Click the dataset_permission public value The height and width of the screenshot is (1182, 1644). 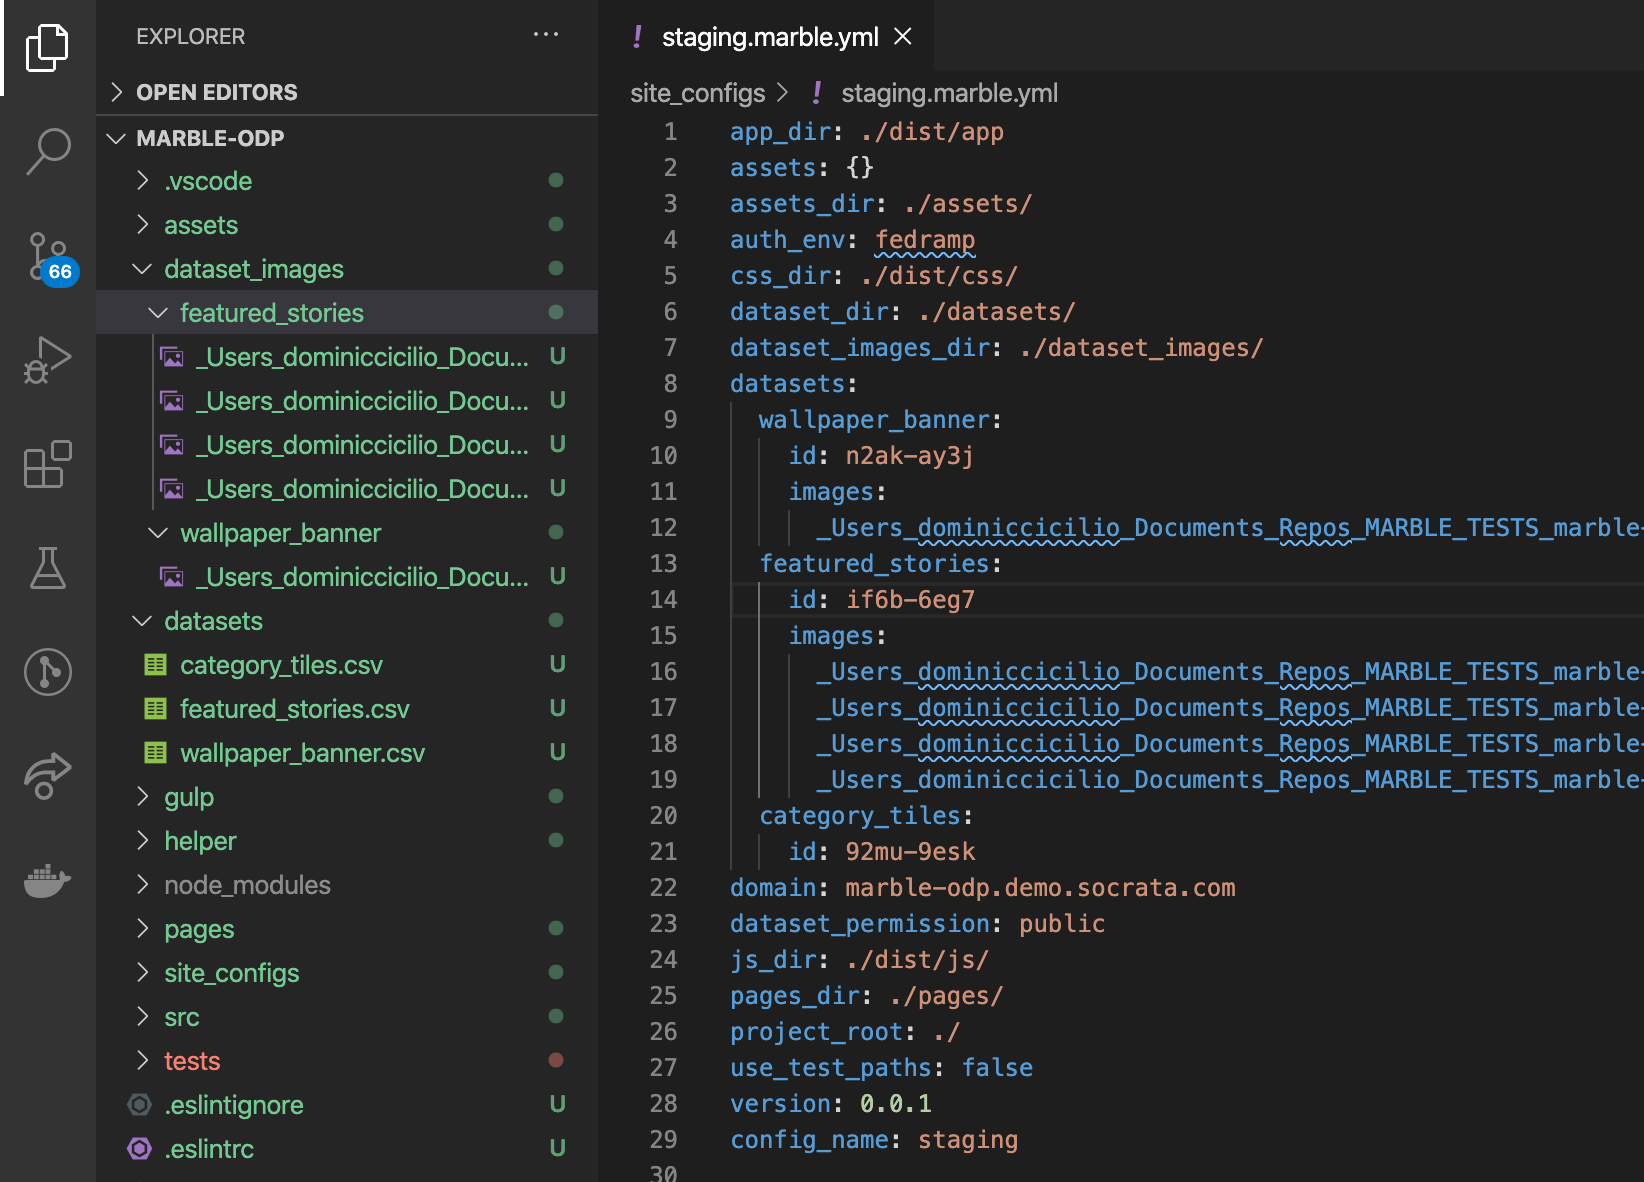[x=1062, y=924]
